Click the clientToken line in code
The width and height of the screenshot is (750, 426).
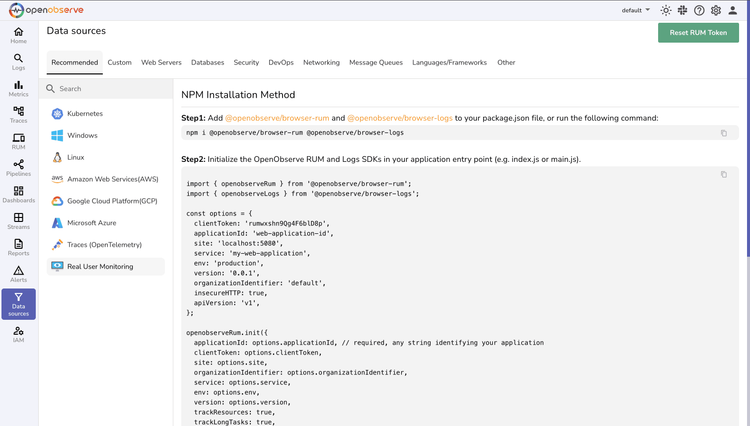point(262,223)
